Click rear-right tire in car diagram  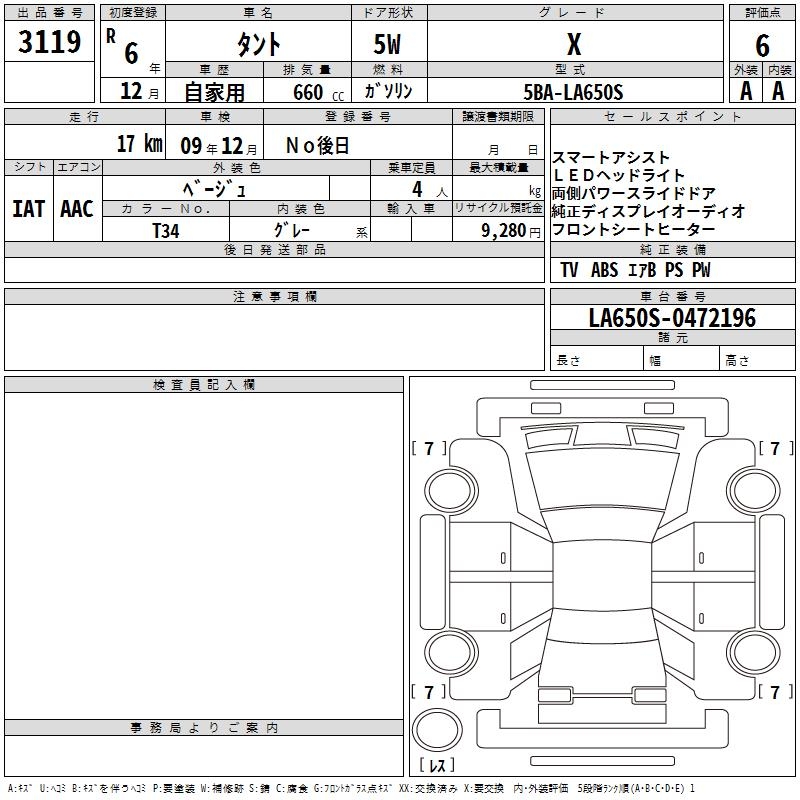point(754,653)
